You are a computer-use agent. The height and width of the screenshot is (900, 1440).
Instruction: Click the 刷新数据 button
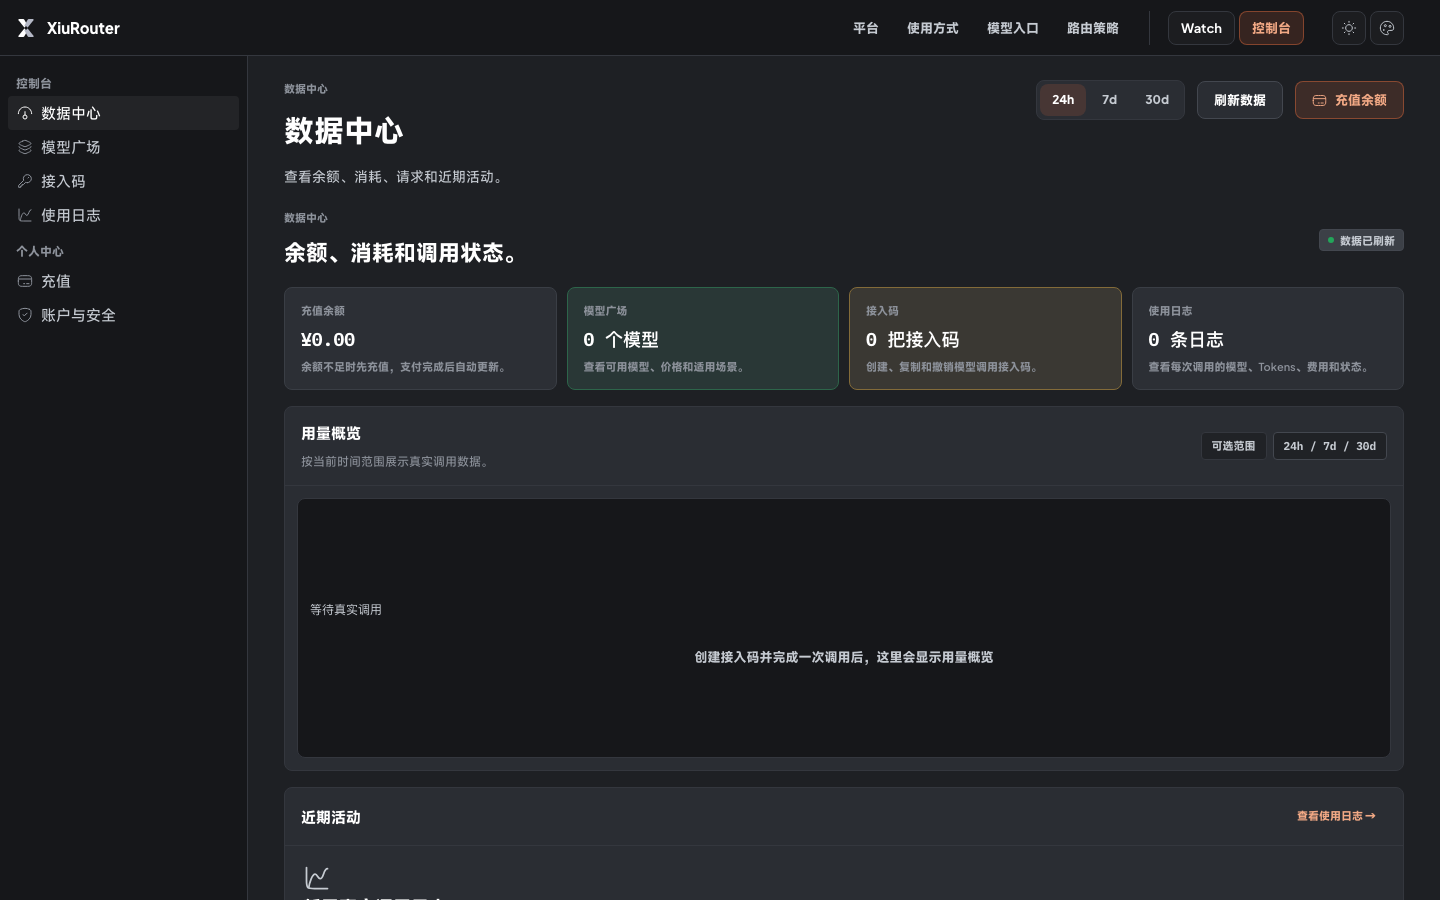click(1240, 100)
